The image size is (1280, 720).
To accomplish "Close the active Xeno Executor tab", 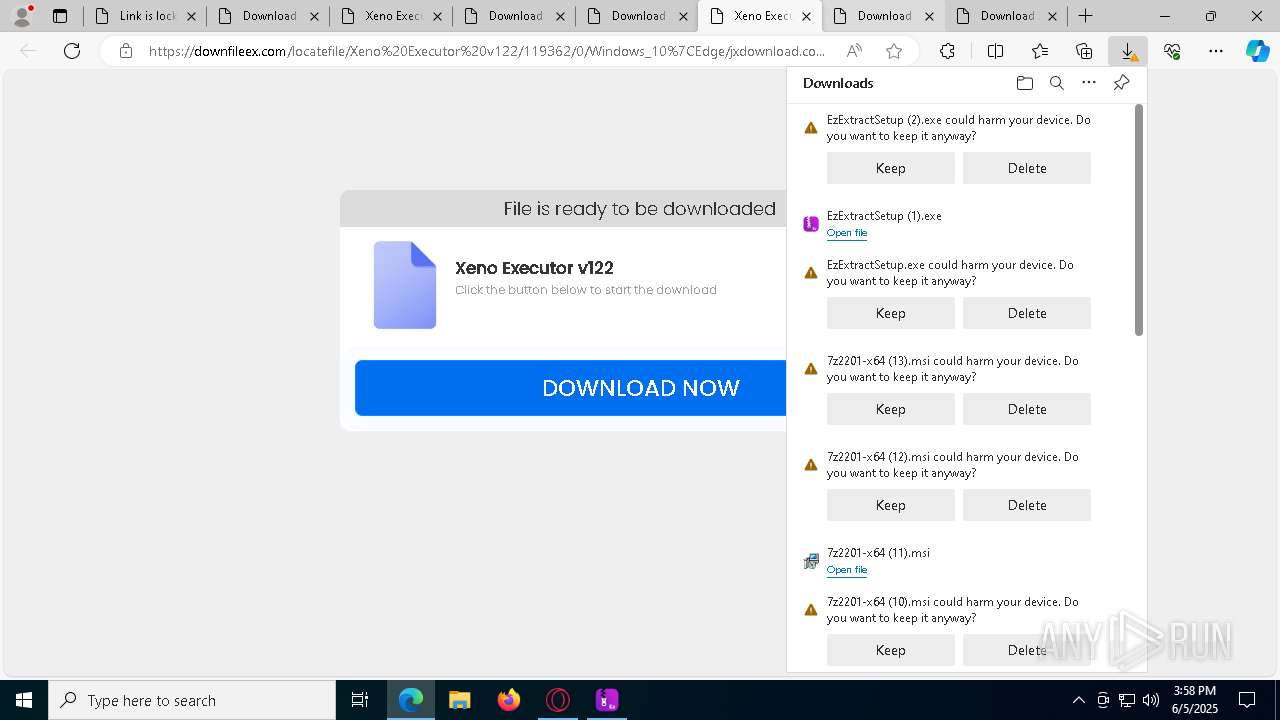I will tap(806, 16).
